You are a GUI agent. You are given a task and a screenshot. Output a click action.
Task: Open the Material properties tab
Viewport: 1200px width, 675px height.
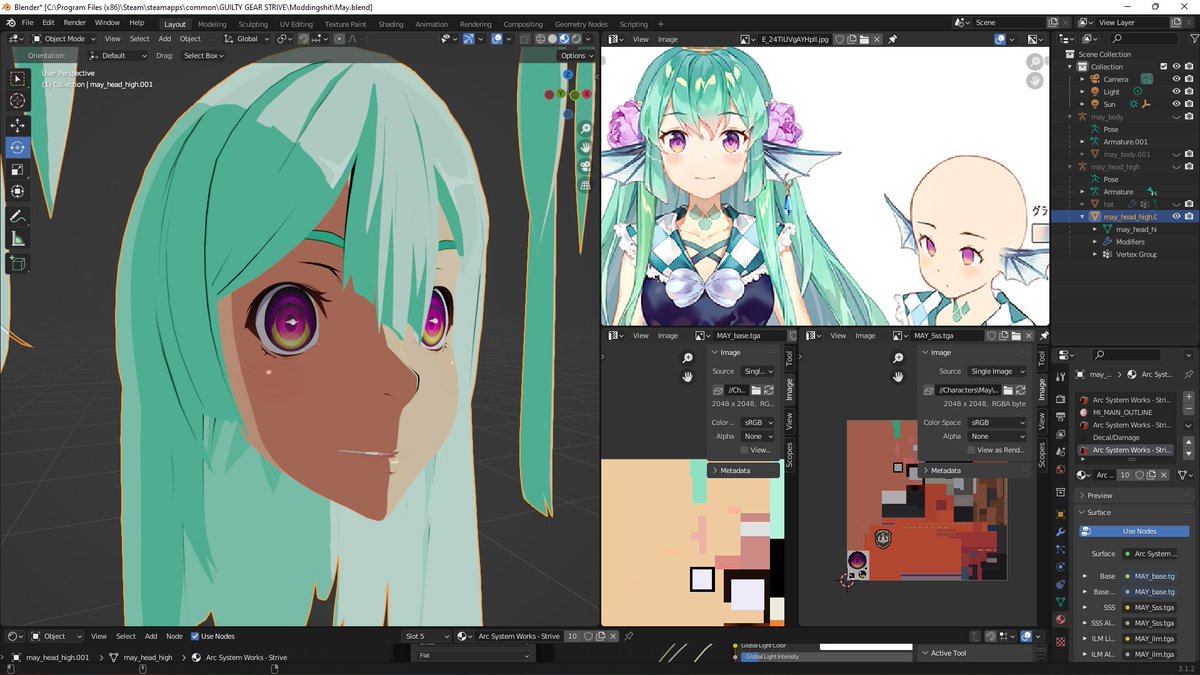pos(1060,619)
